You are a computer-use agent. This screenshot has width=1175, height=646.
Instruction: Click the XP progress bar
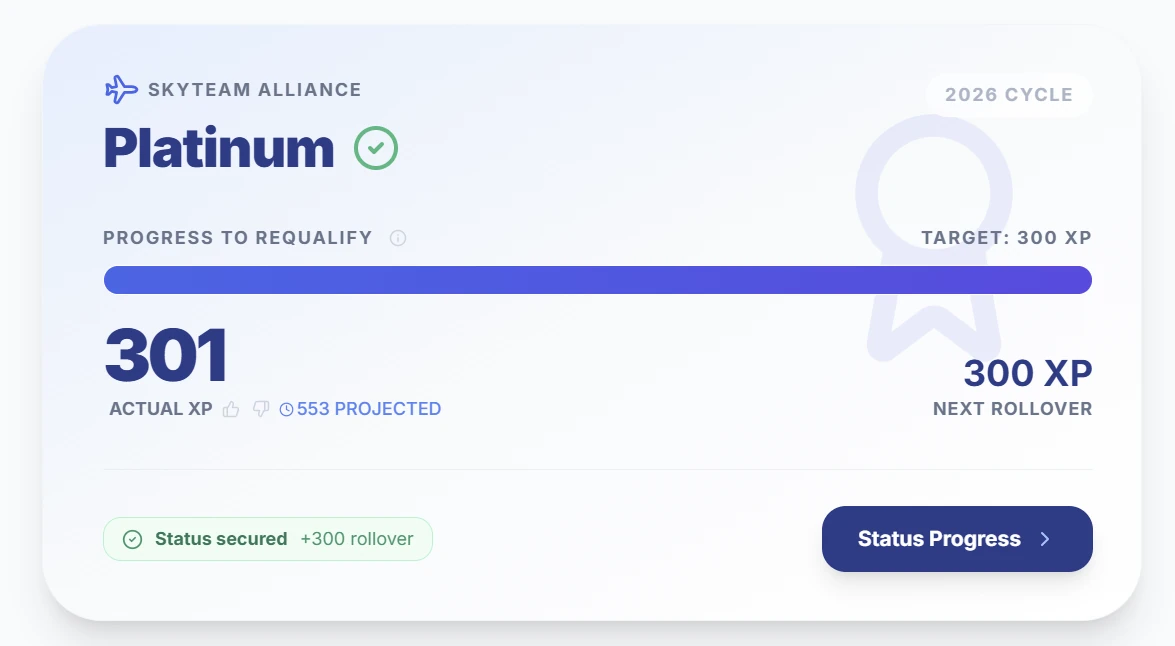click(597, 280)
